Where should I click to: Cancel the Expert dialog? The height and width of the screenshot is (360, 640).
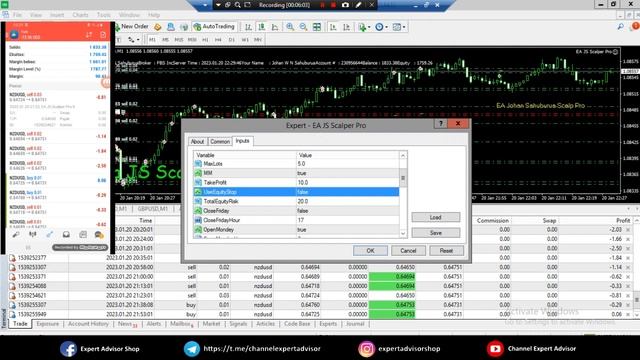coord(408,251)
